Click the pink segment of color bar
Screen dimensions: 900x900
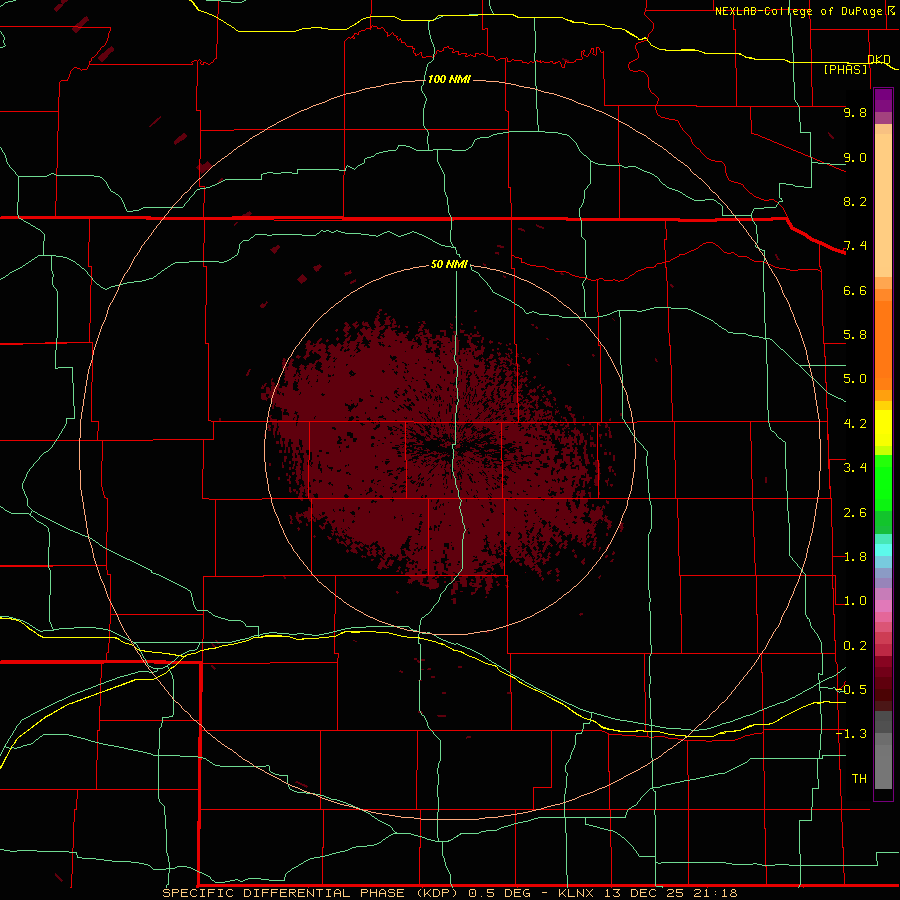point(883,606)
